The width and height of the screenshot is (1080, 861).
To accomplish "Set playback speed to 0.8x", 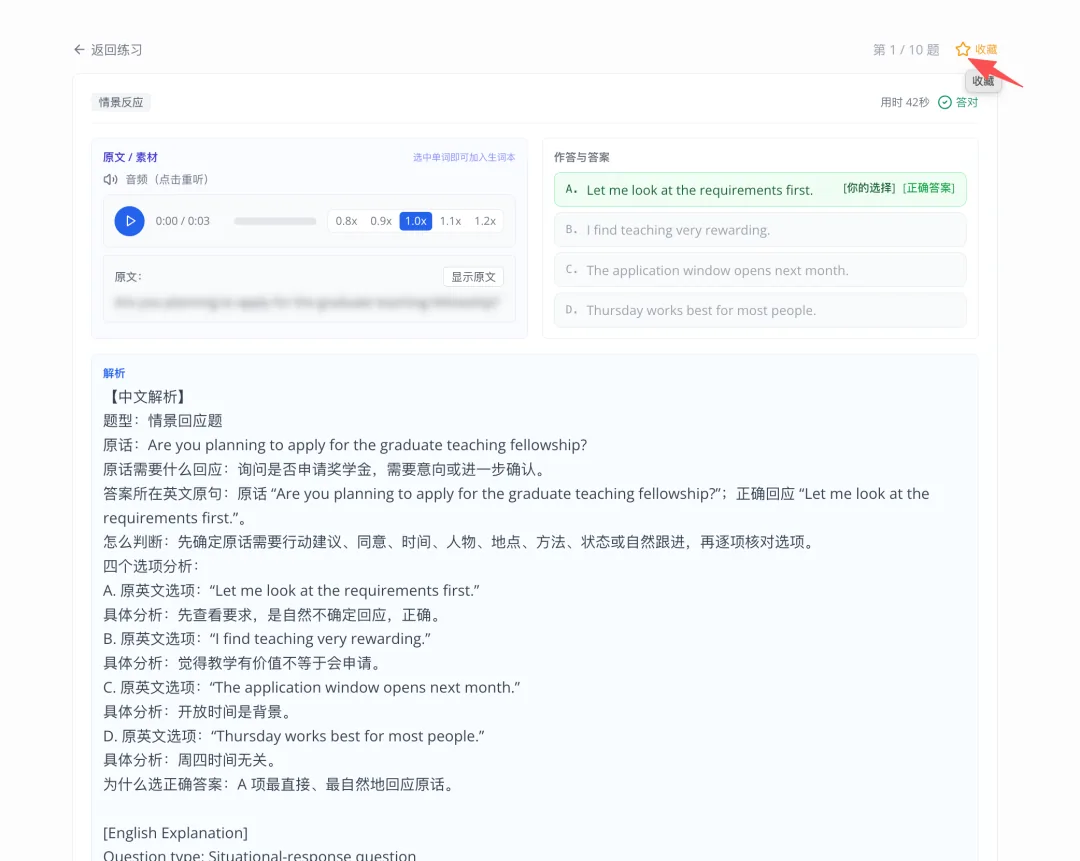I will point(346,221).
